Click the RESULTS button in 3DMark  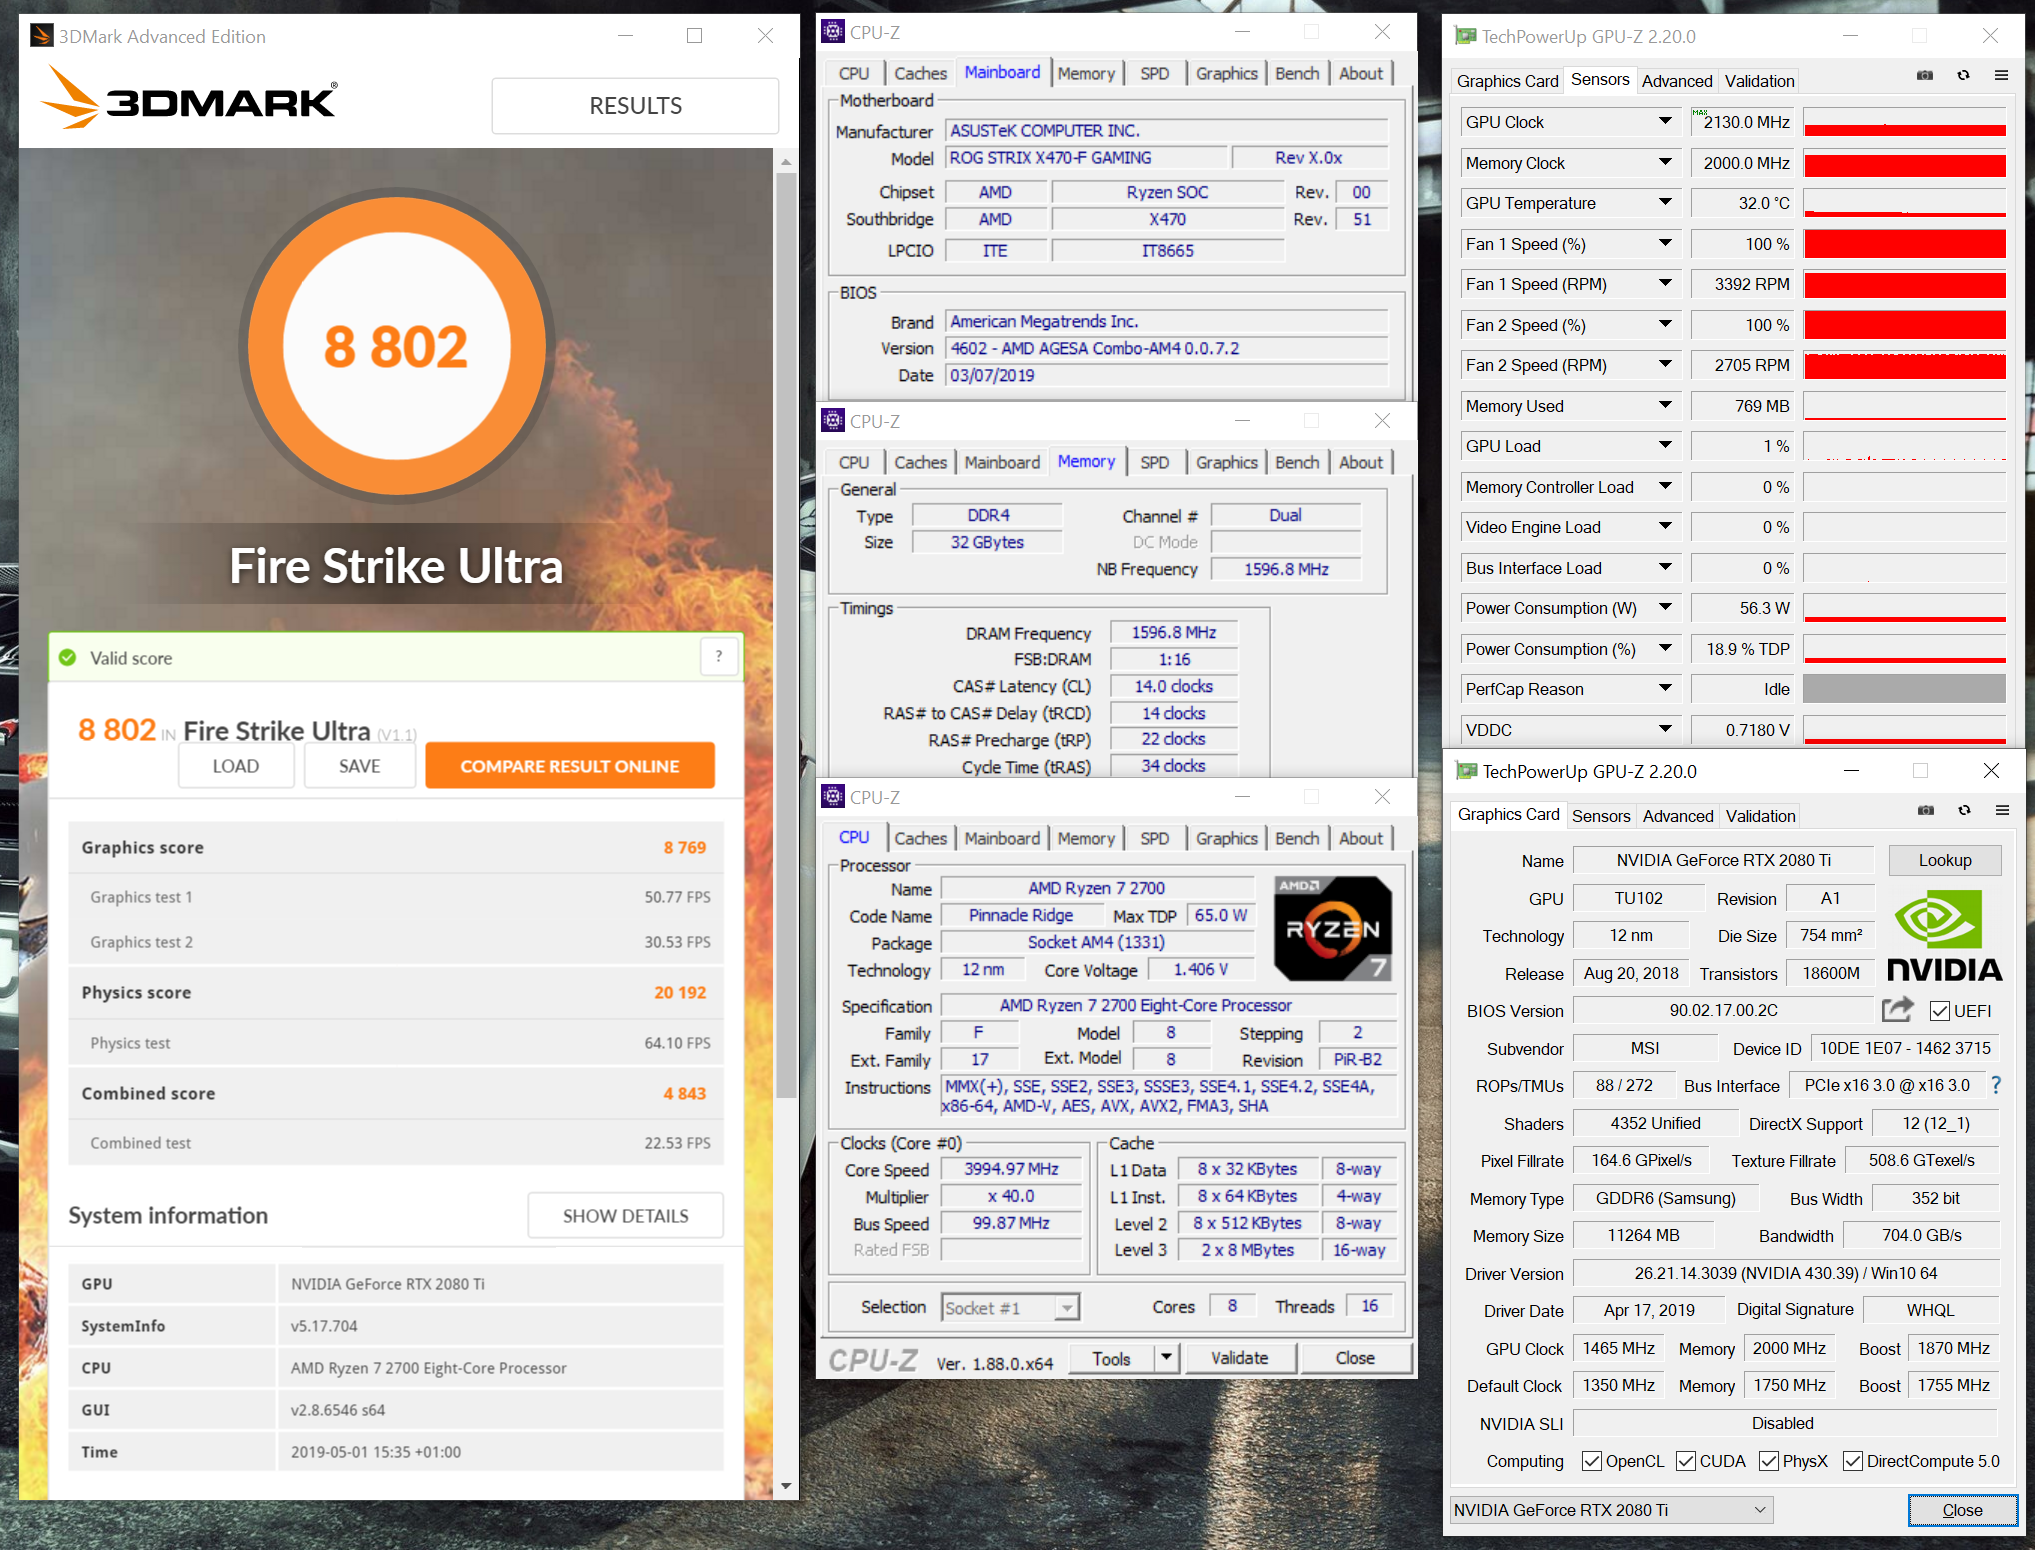point(635,106)
